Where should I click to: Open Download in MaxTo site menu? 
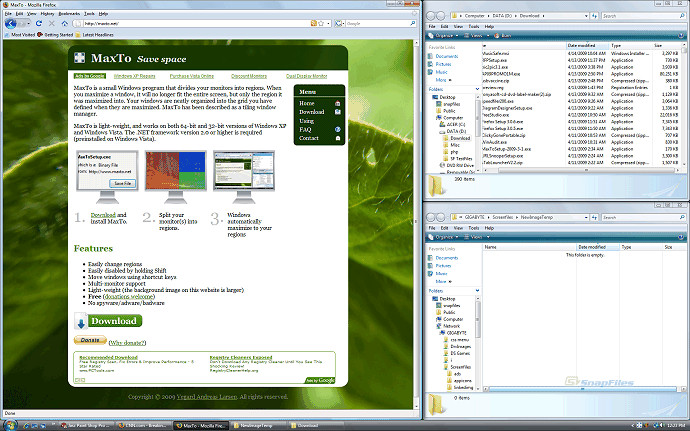click(x=312, y=112)
